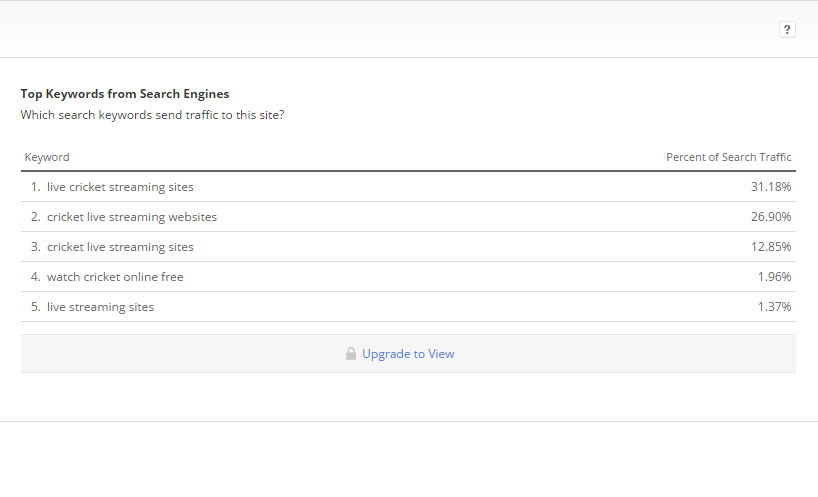Select keyword text "live cricket streaming sites"

pos(120,187)
